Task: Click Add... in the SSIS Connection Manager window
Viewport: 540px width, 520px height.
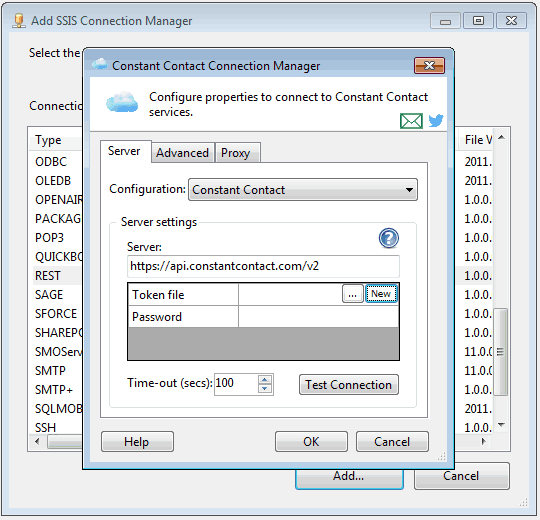Action: 349,478
